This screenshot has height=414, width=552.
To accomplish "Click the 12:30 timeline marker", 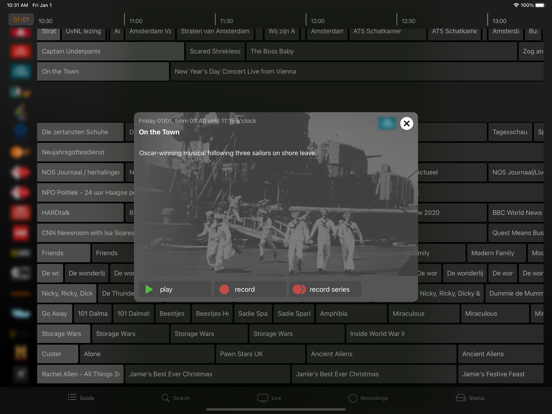I will (x=408, y=21).
